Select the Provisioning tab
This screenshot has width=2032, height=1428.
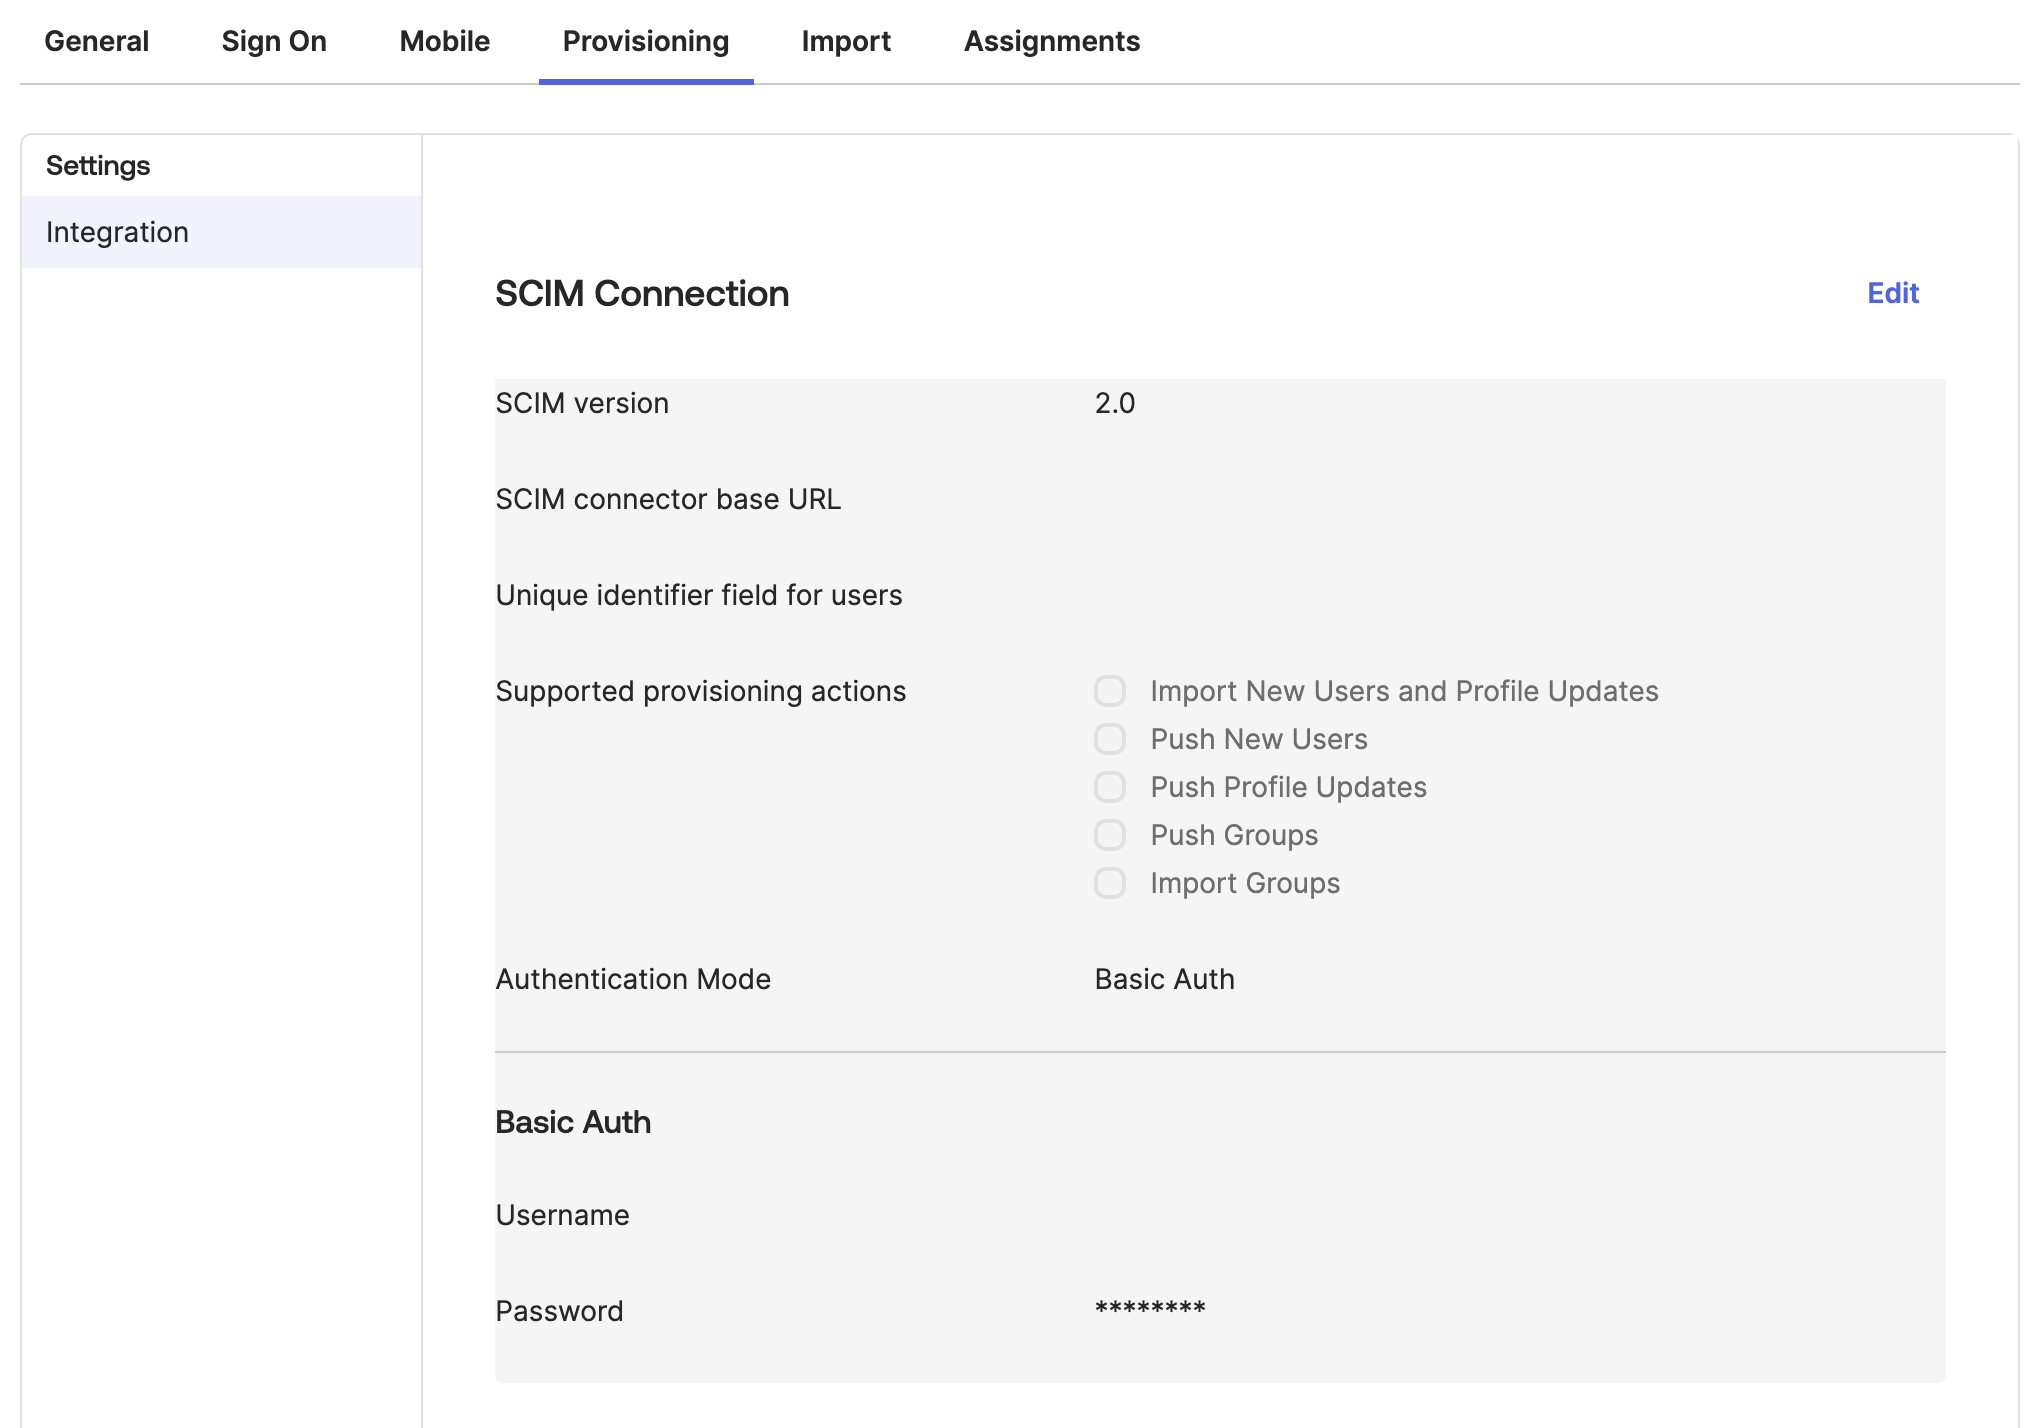(x=646, y=41)
